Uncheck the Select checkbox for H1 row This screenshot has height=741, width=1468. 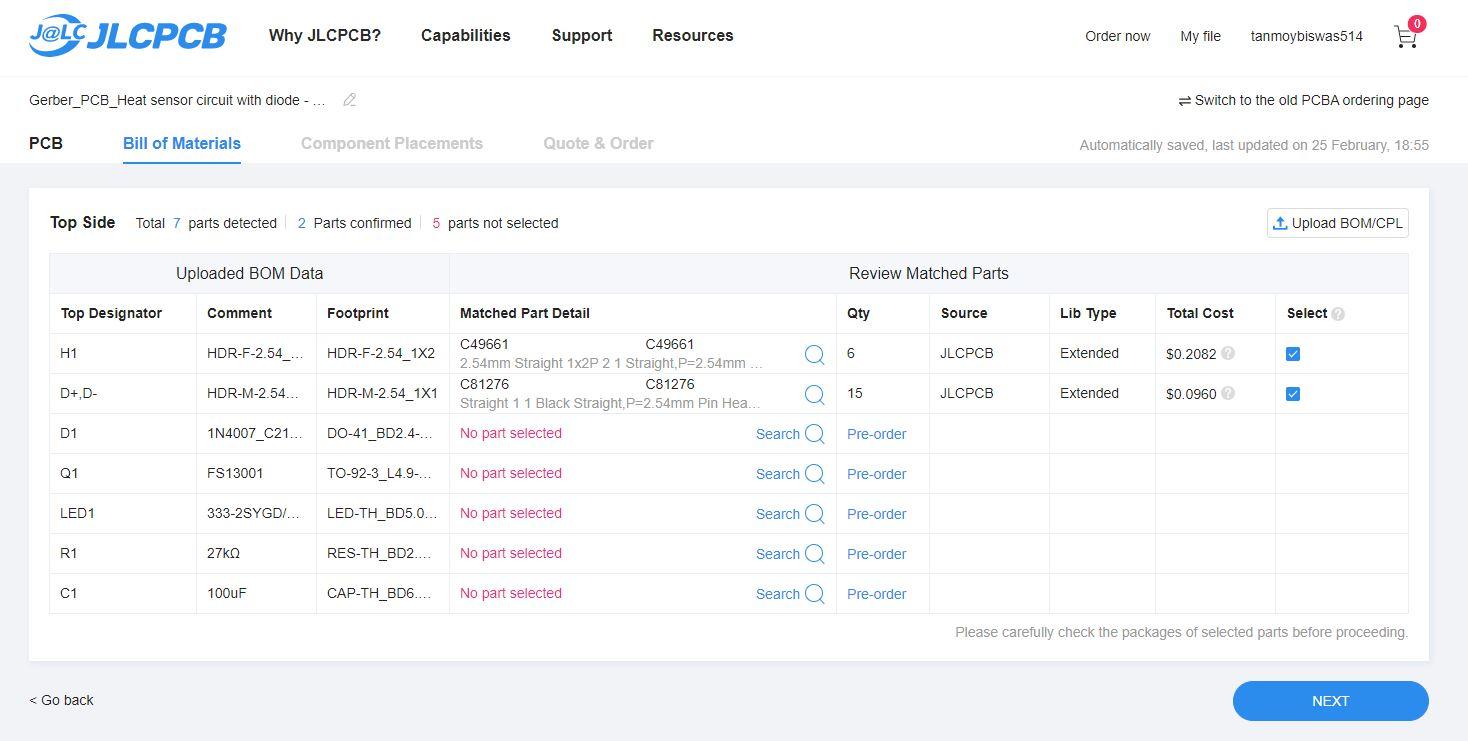[x=1293, y=354]
